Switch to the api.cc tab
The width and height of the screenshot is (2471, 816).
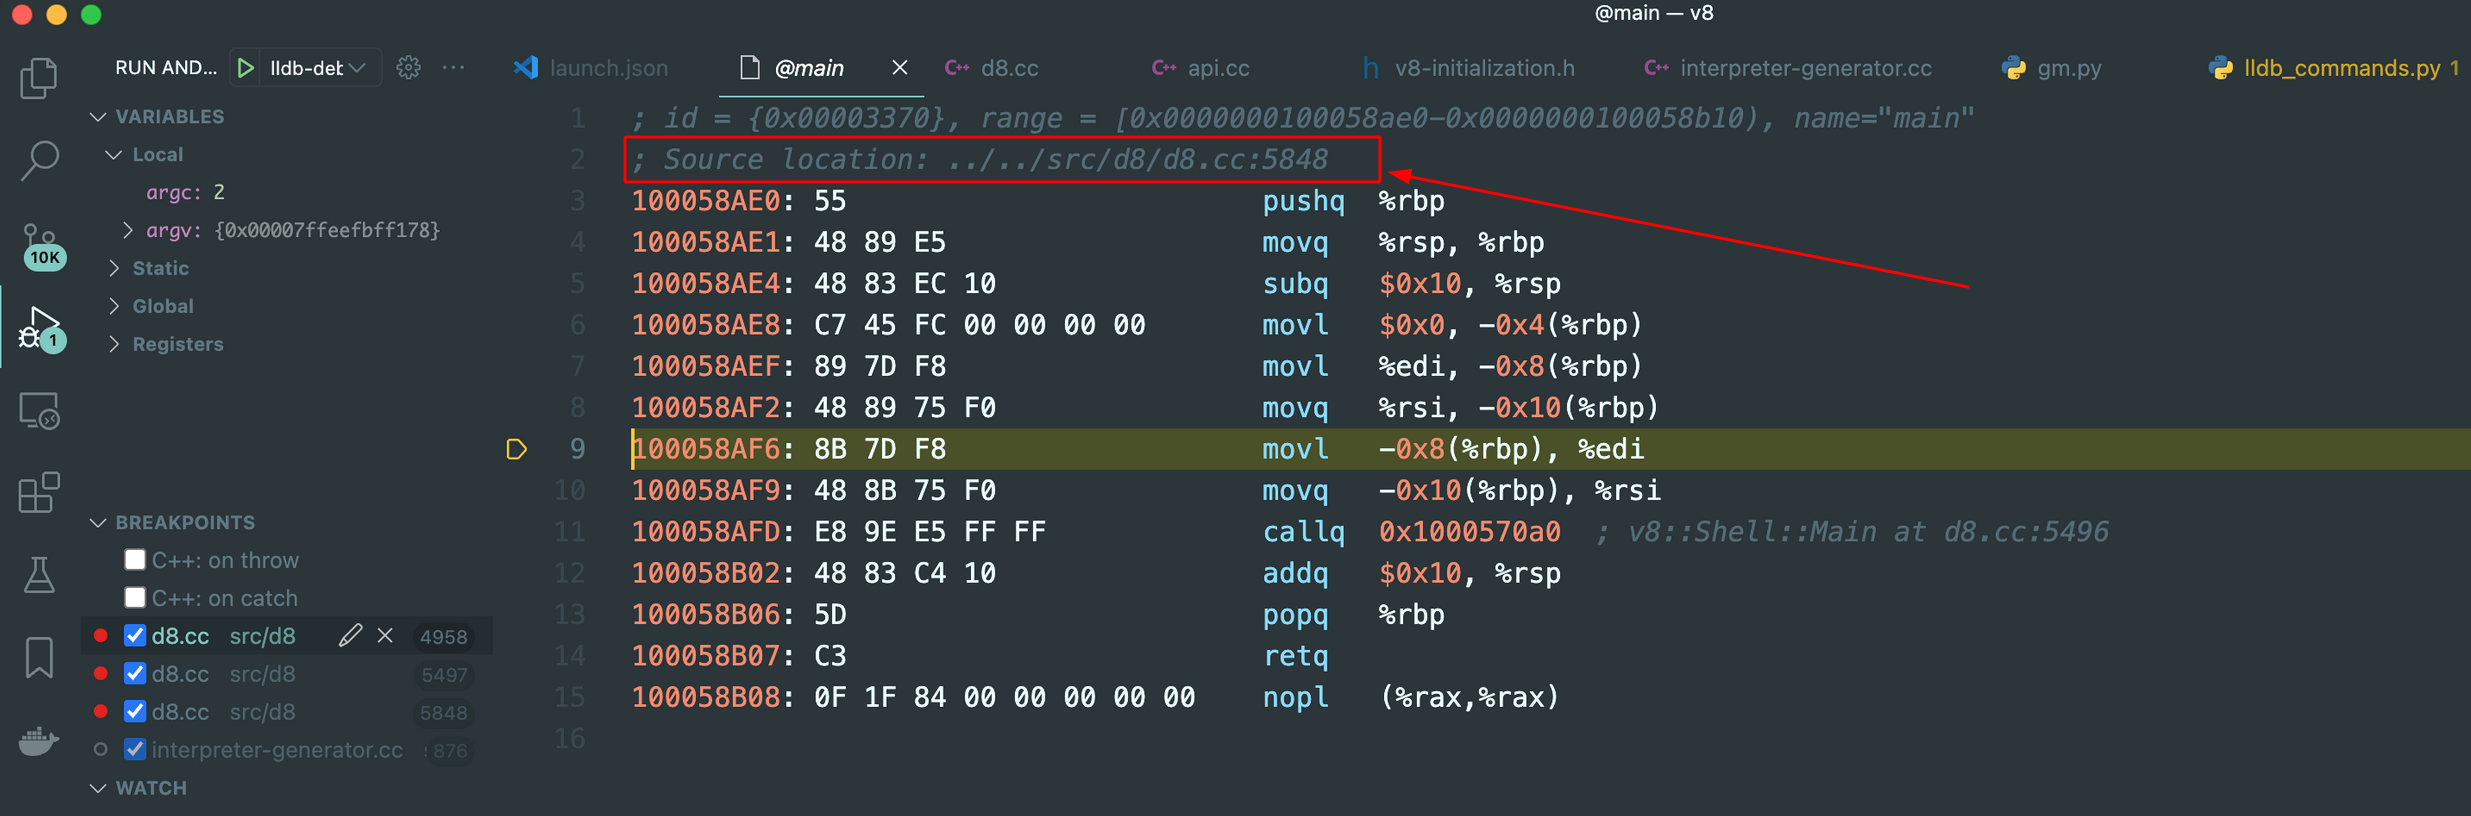1201,68
